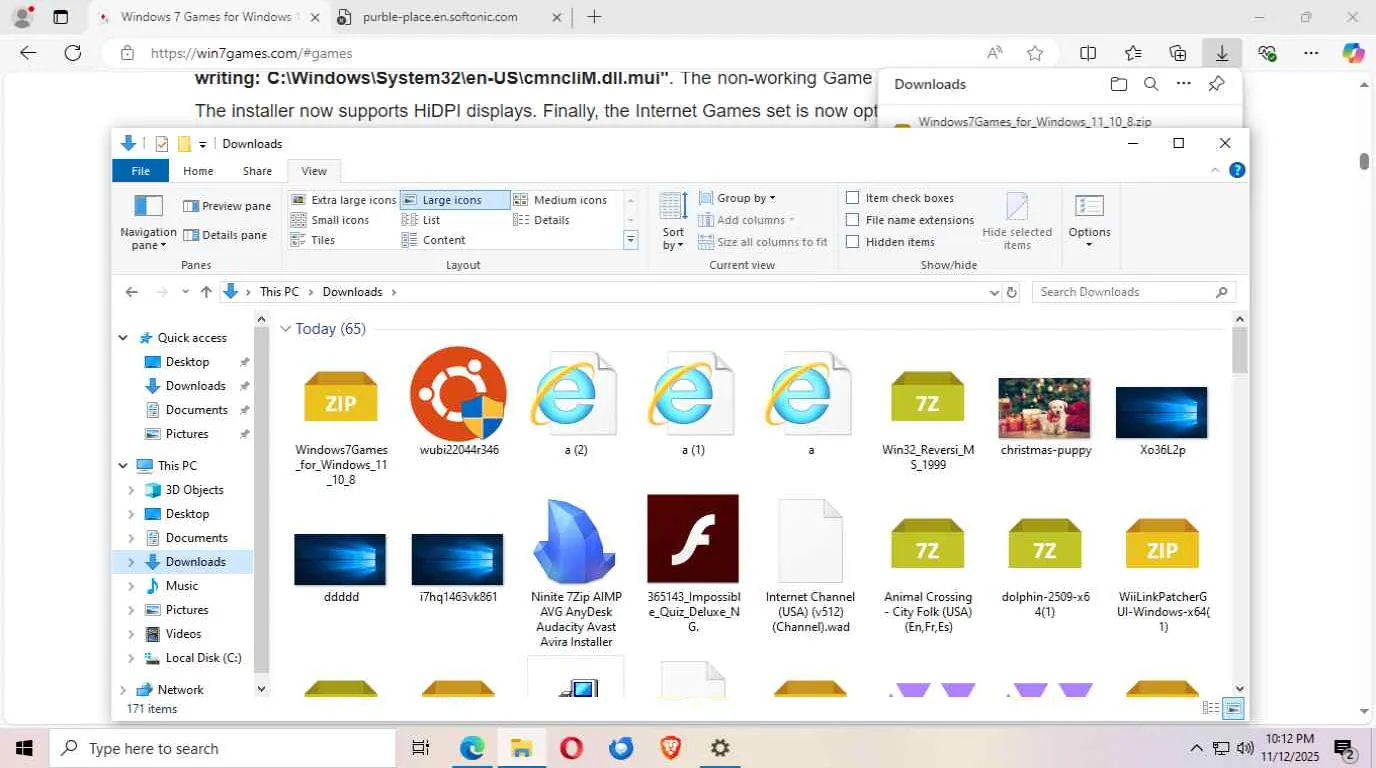Show Hidden items checkbox
Screen dimensions: 1376x768
coord(853,242)
